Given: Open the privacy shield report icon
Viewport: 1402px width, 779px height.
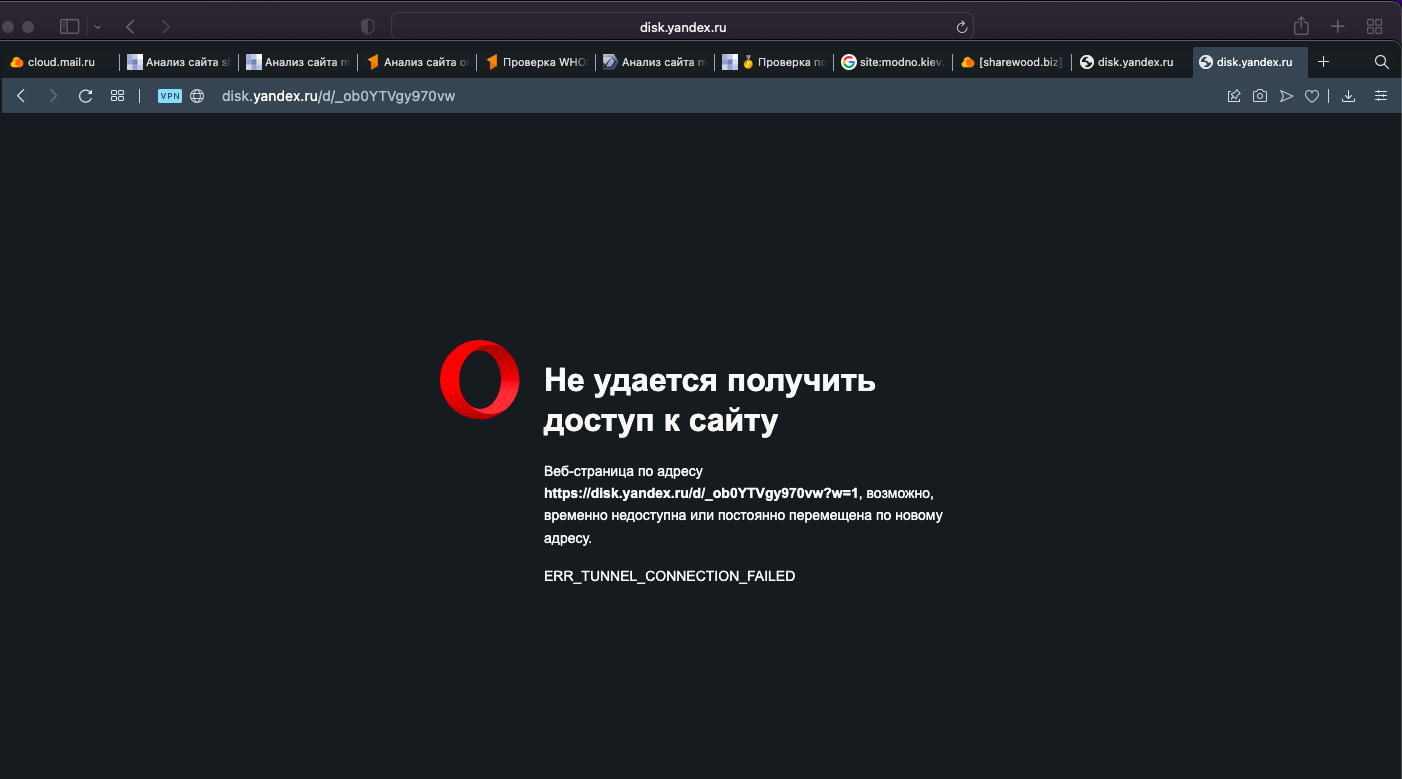Looking at the screenshot, I should pyautogui.click(x=368, y=27).
